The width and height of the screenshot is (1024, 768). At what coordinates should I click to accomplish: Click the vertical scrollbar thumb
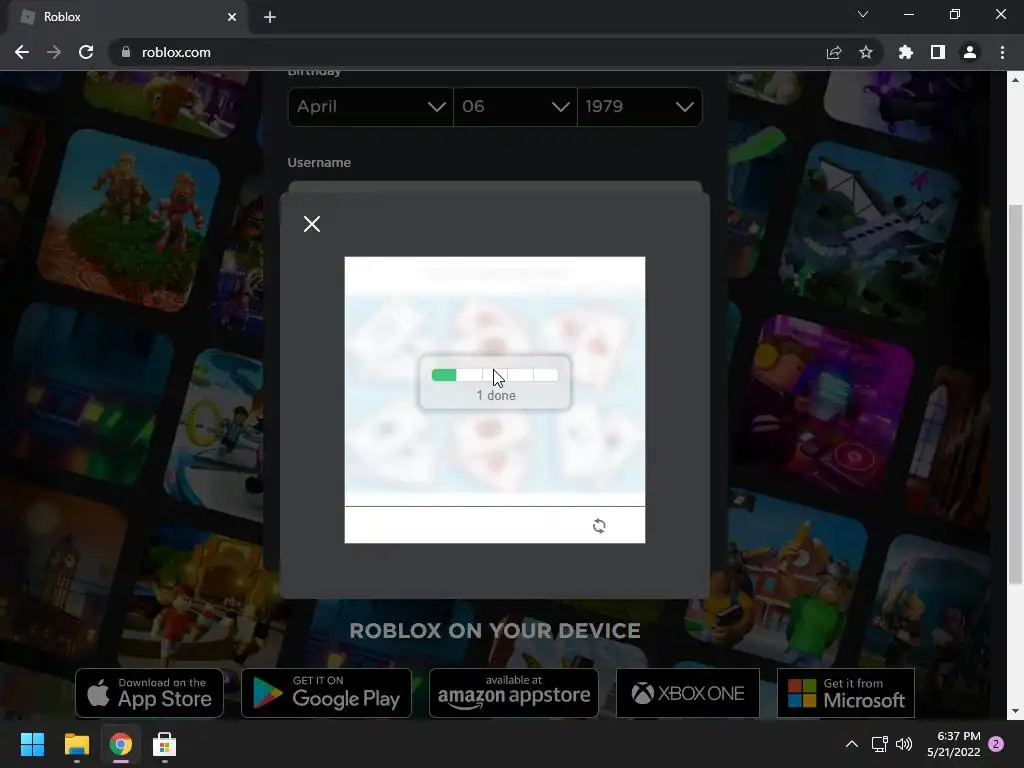click(1016, 394)
